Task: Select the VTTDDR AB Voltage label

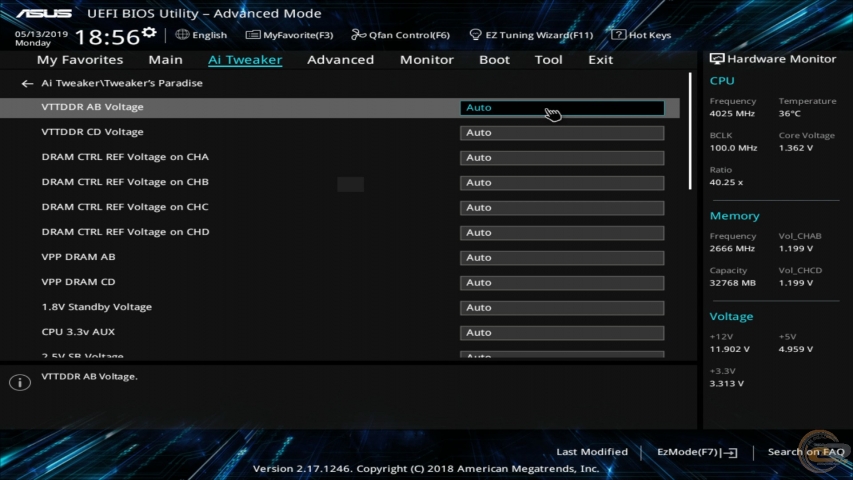Action: pyautogui.click(x=92, y=107)
